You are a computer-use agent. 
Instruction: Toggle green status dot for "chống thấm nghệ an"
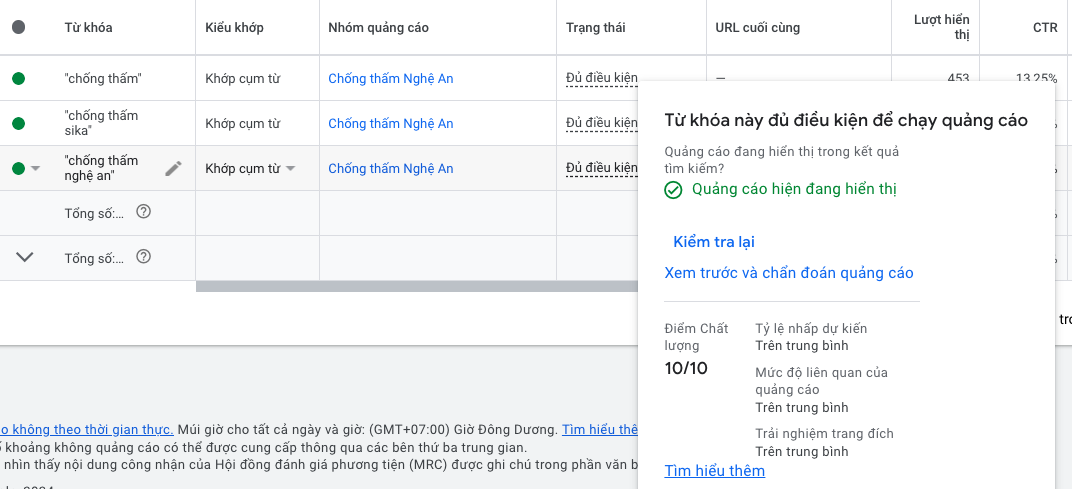click(x=19, y=169)
